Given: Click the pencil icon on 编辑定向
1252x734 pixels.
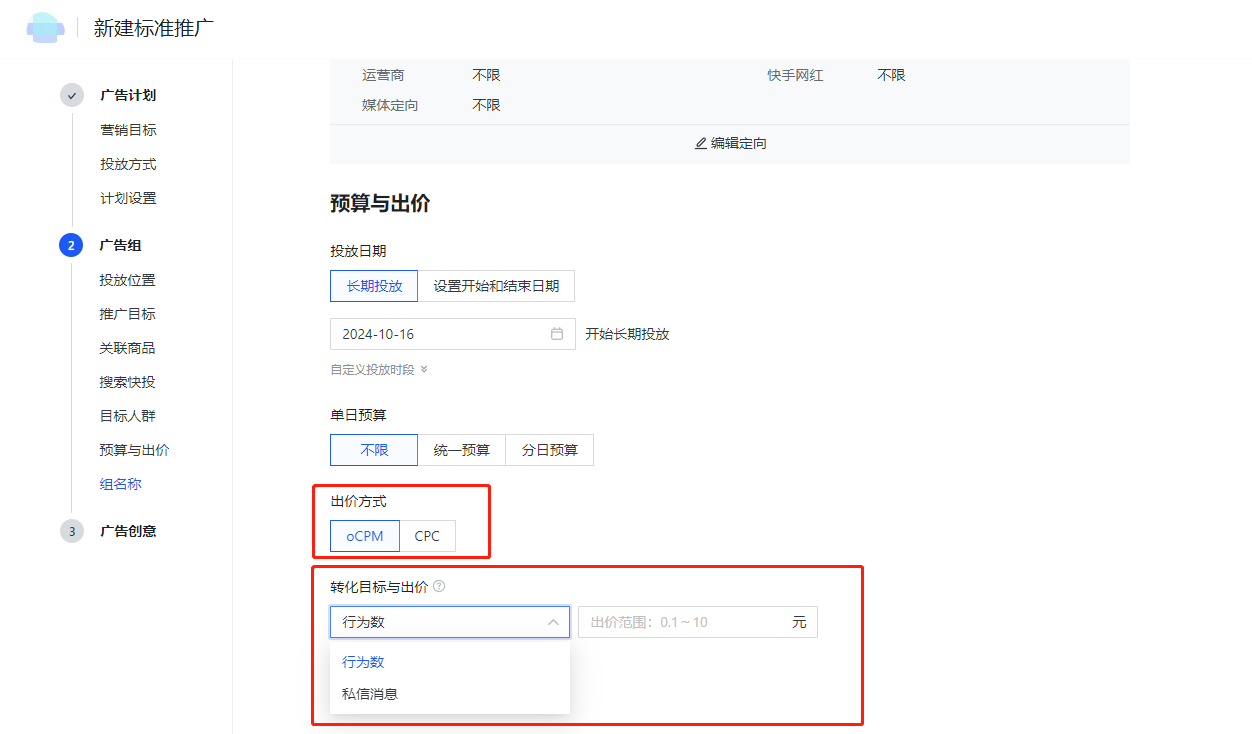Looking at the screenshot, I should pyautogui.click(x=700, y=142).
